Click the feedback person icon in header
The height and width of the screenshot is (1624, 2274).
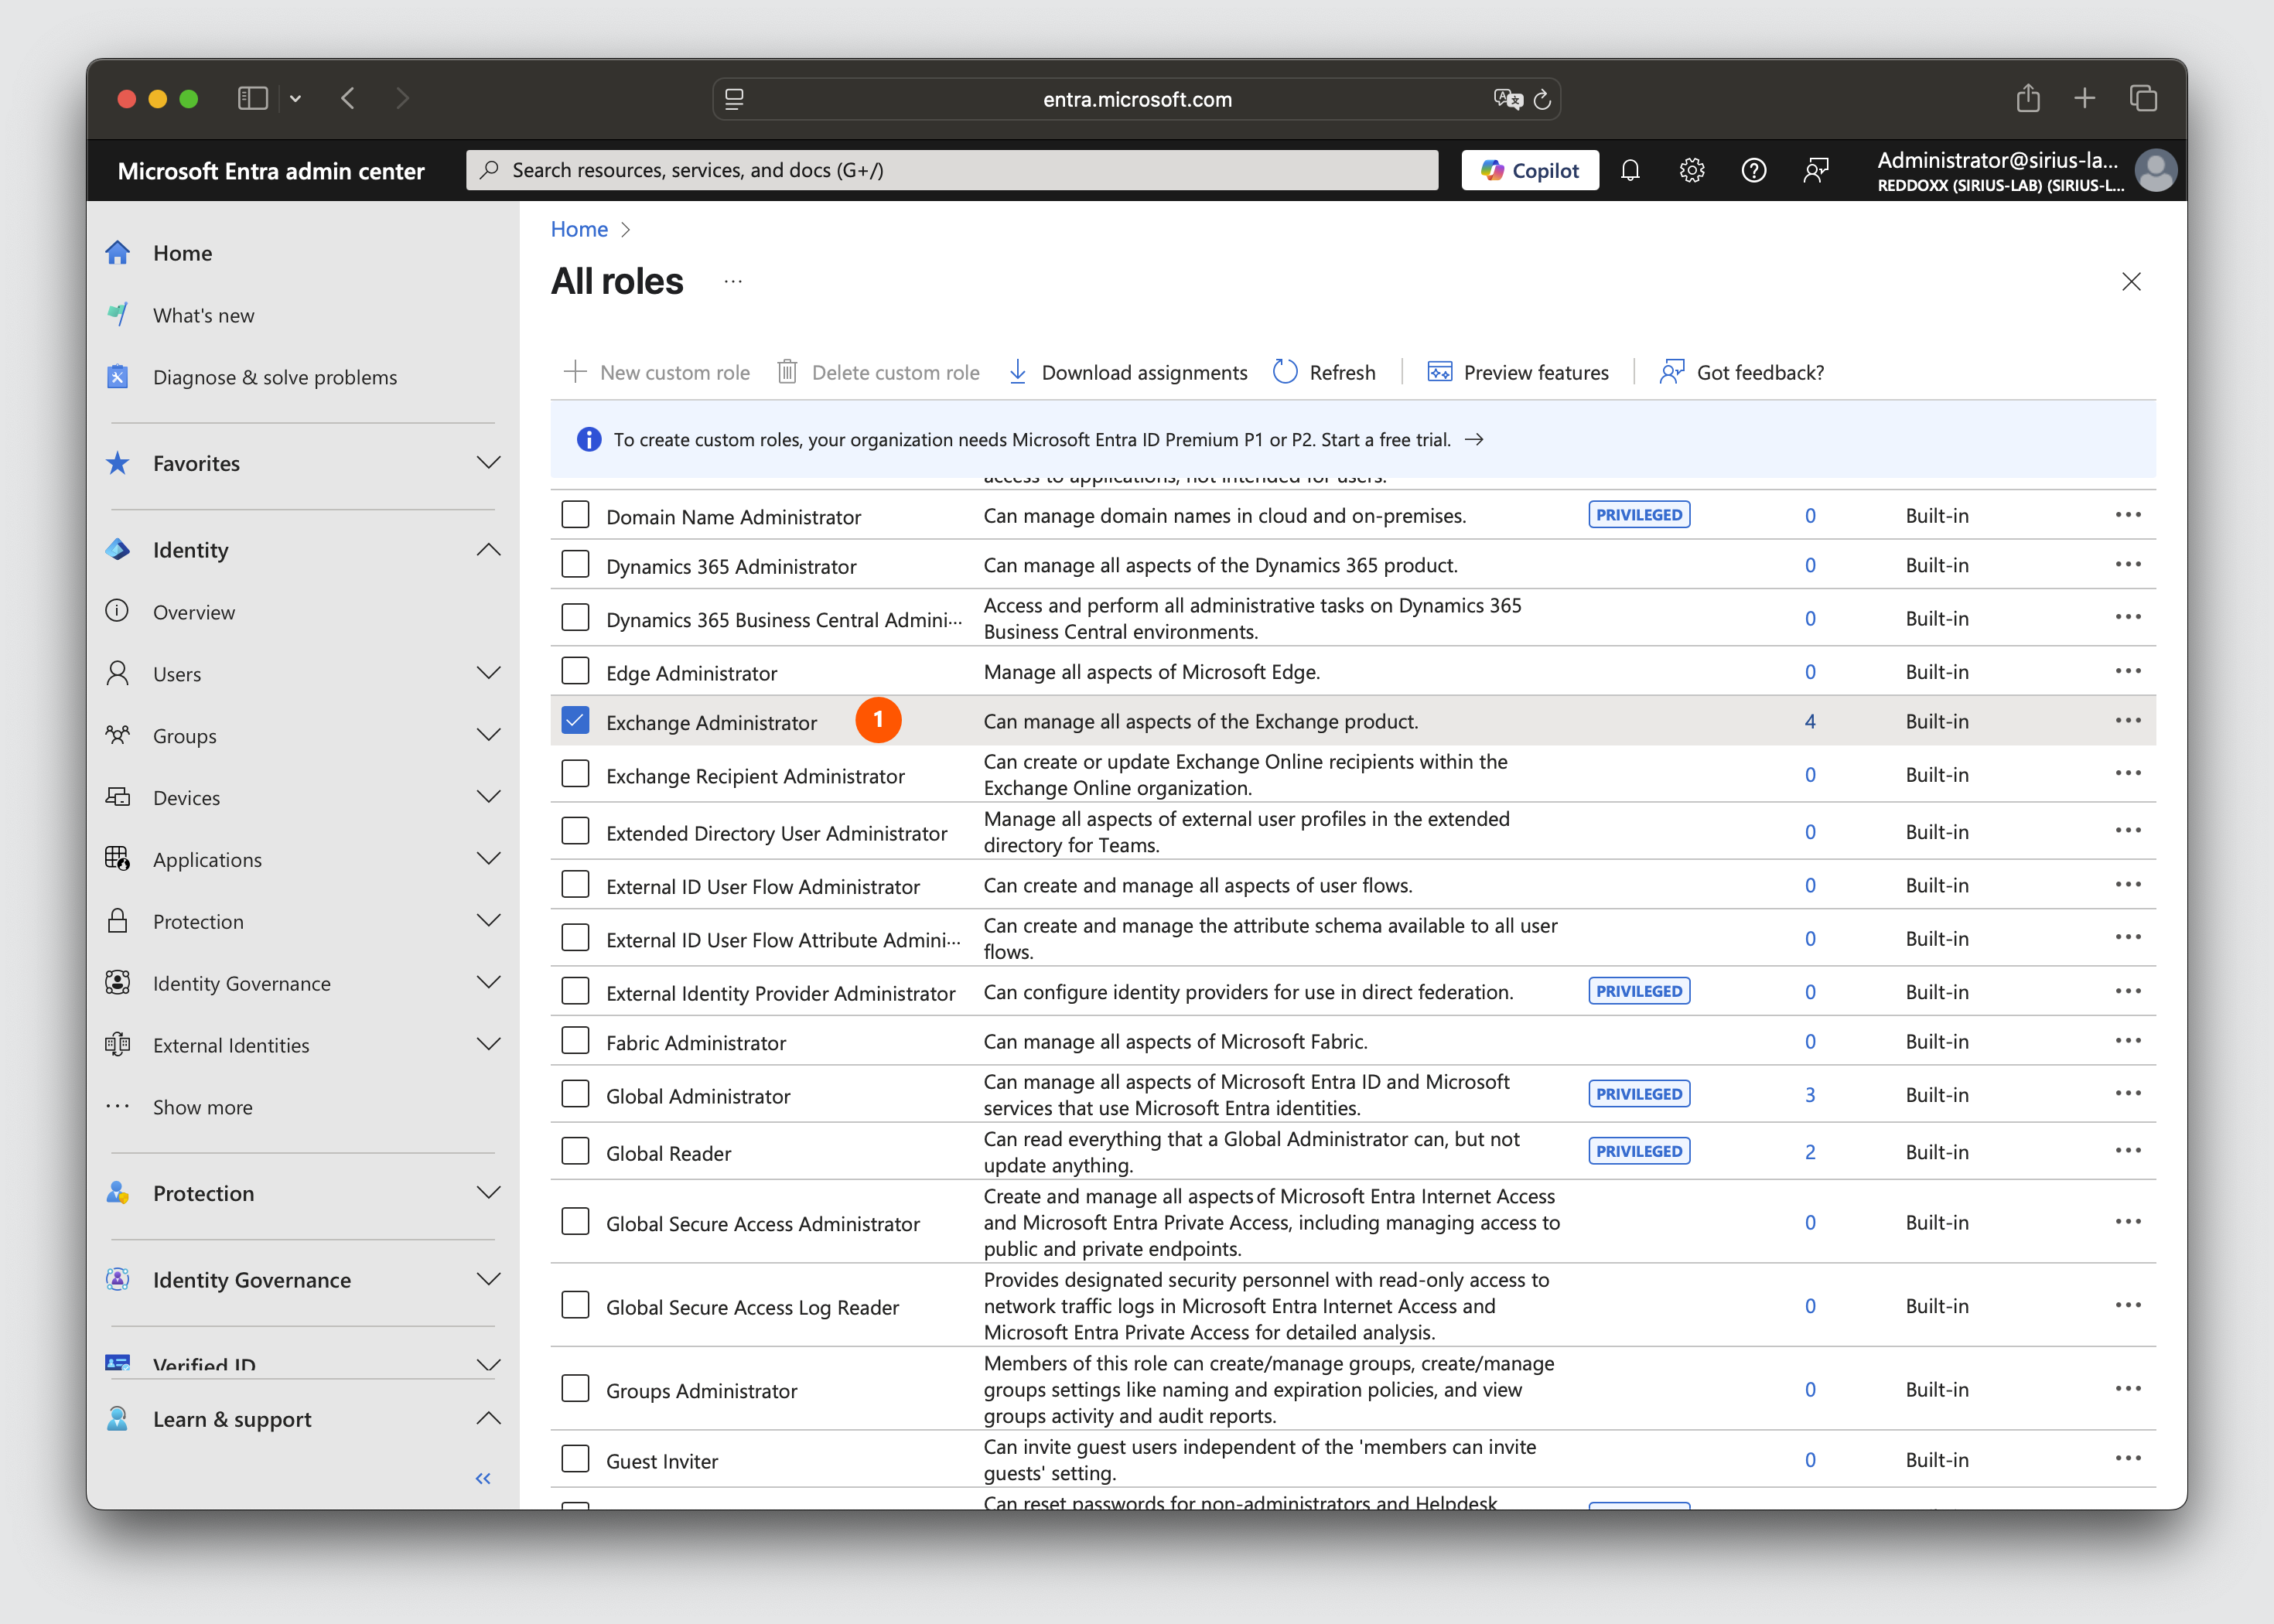(x=1816, y=170)
